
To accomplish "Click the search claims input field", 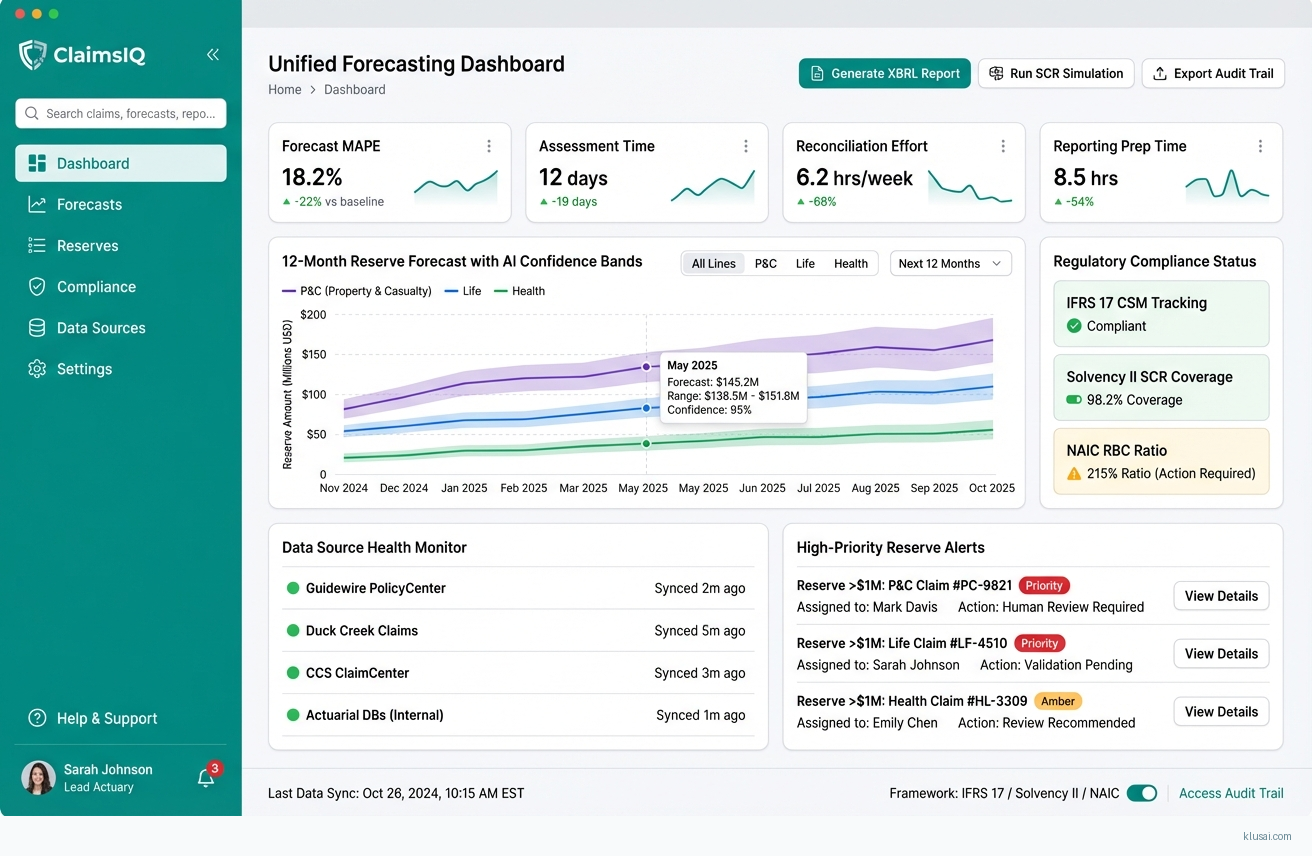I will click(x=121, y=114).
